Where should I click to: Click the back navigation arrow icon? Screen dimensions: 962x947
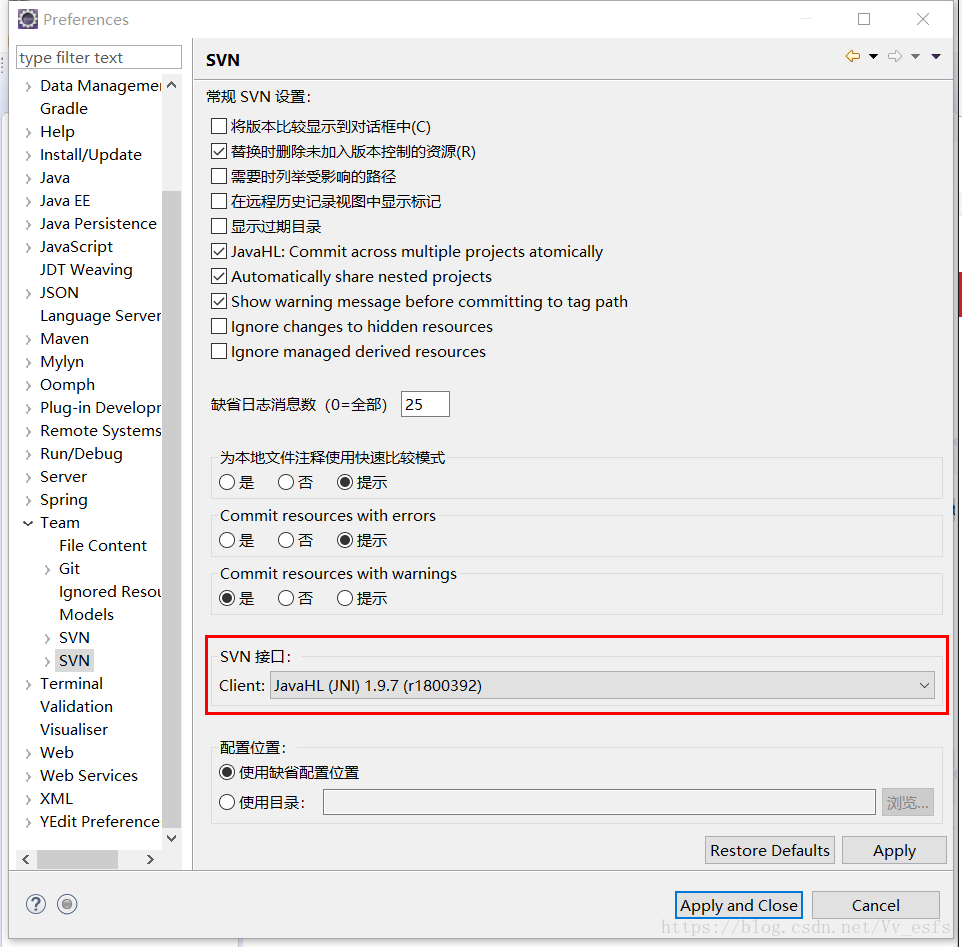(x=852, y=56)
